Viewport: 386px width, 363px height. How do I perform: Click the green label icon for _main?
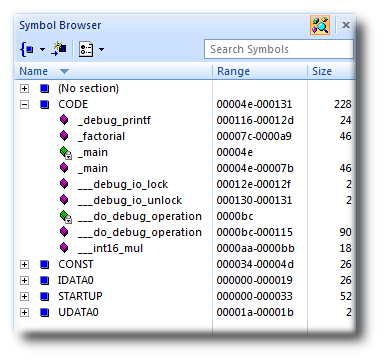[x=66, y=153]
